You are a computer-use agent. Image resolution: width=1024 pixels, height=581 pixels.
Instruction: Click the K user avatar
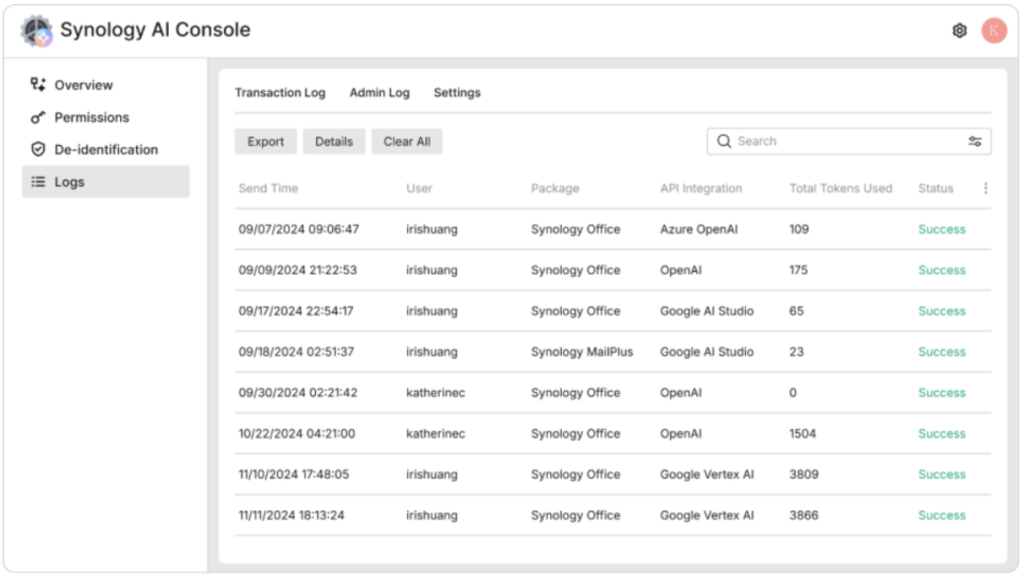[993, 31]
